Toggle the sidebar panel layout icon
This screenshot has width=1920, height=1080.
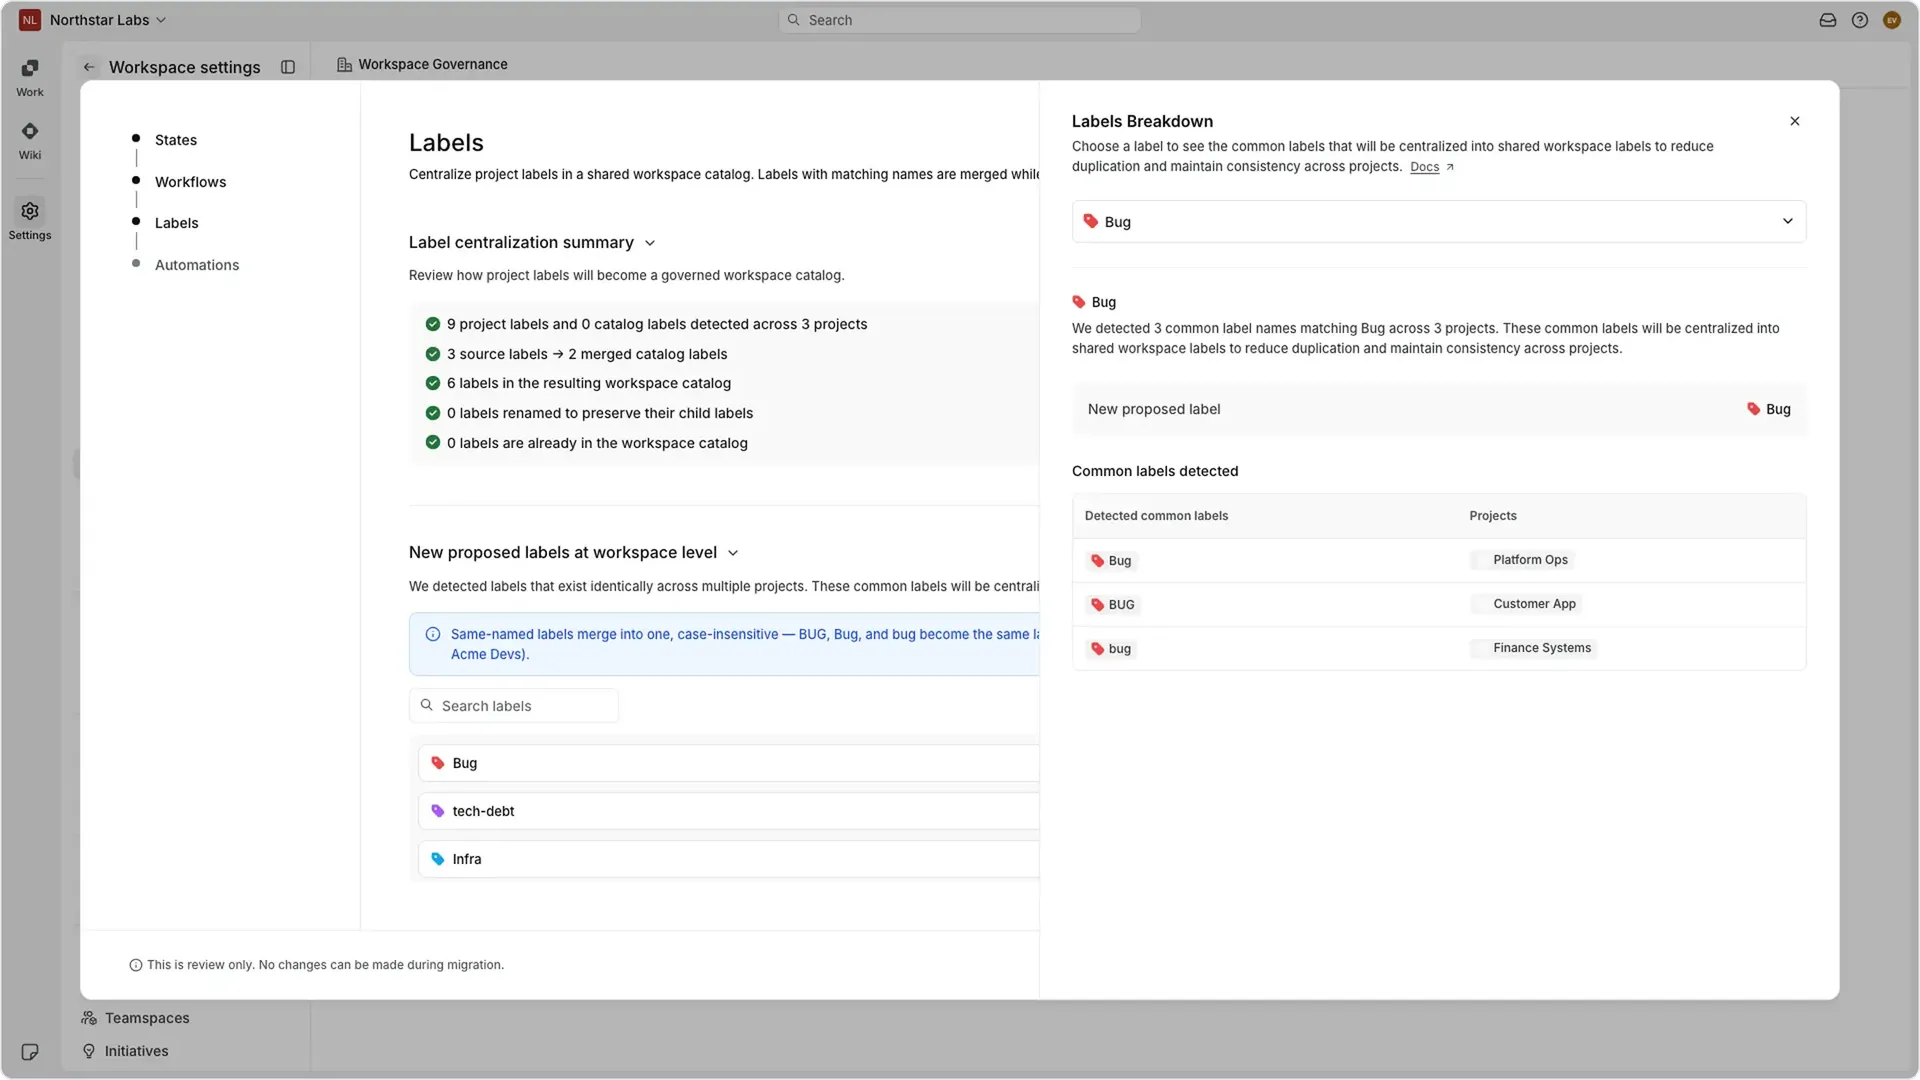[288, 67]
